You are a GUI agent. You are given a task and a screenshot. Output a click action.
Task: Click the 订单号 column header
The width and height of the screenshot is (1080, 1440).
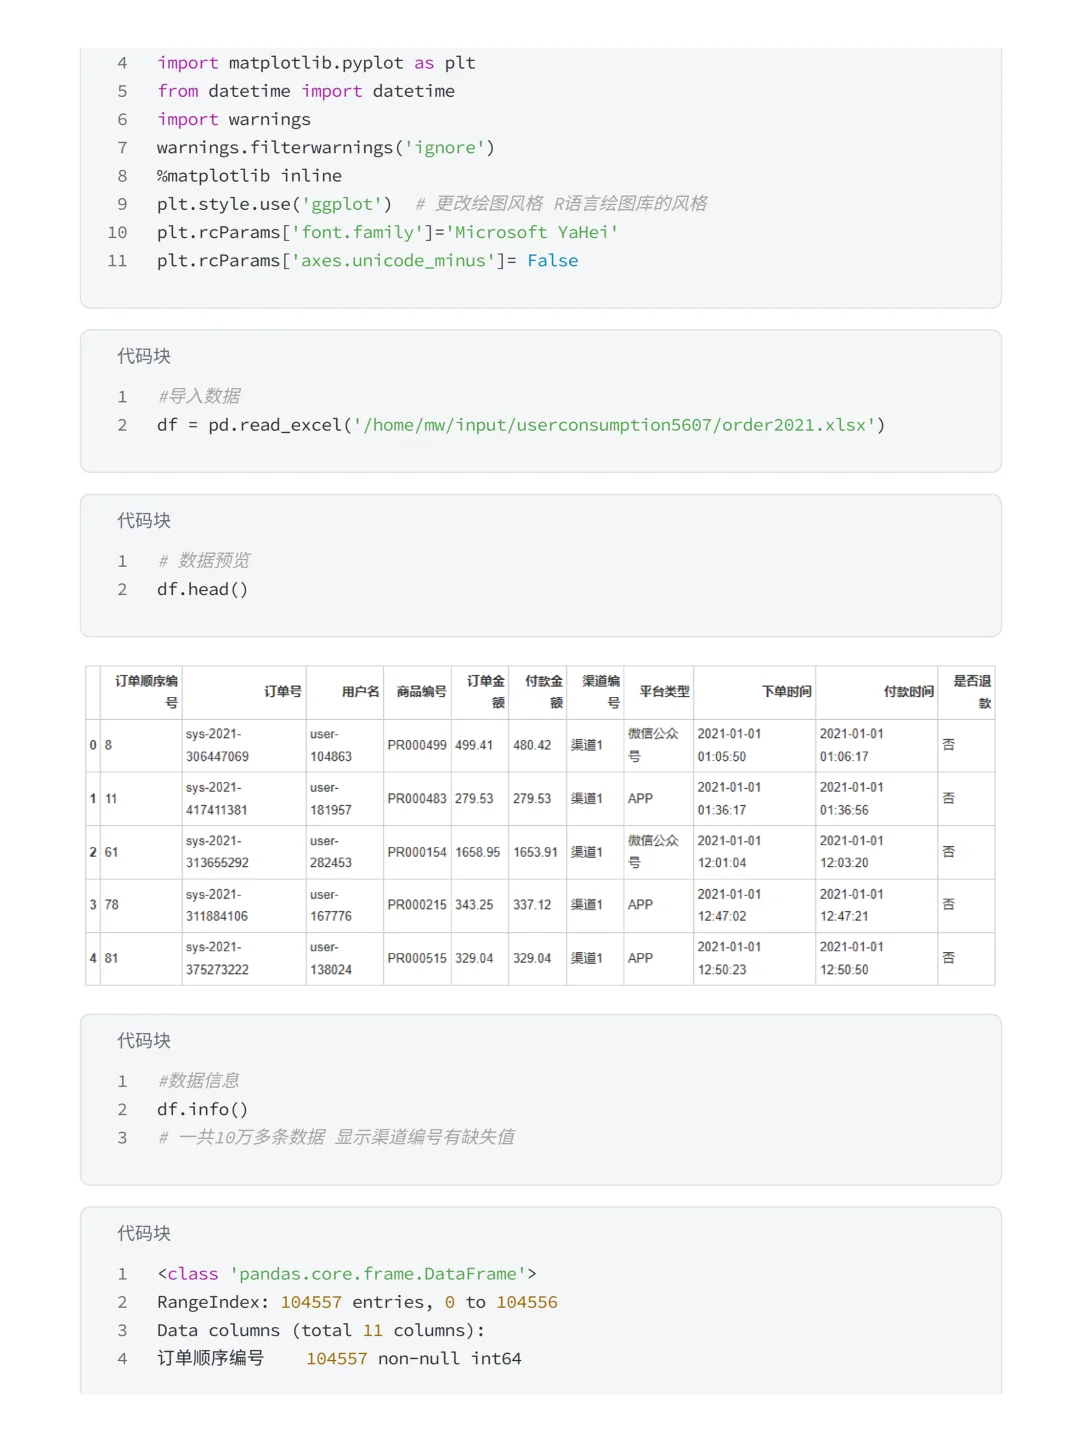pyautogui.click(x=283, y=692)
